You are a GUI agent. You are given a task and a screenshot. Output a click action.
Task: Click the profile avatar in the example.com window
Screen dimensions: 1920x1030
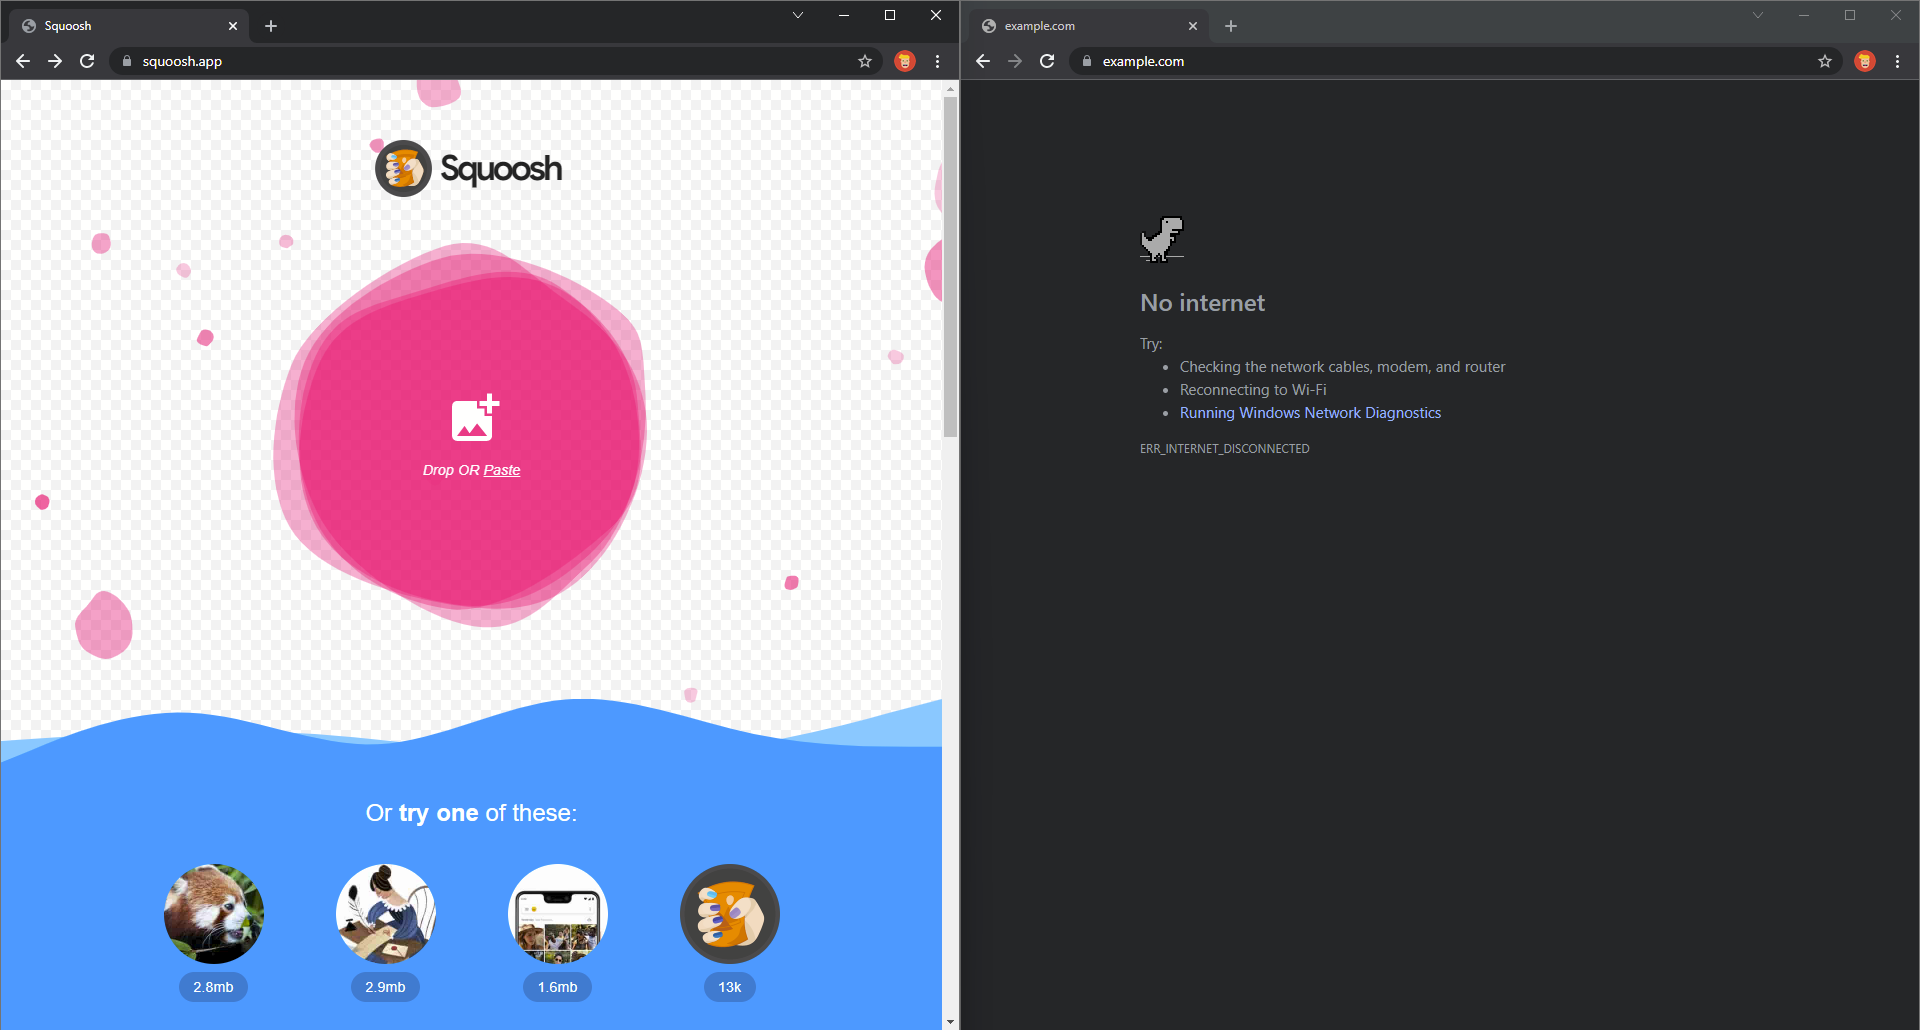pyautogui.click(x=1864, y=61)
